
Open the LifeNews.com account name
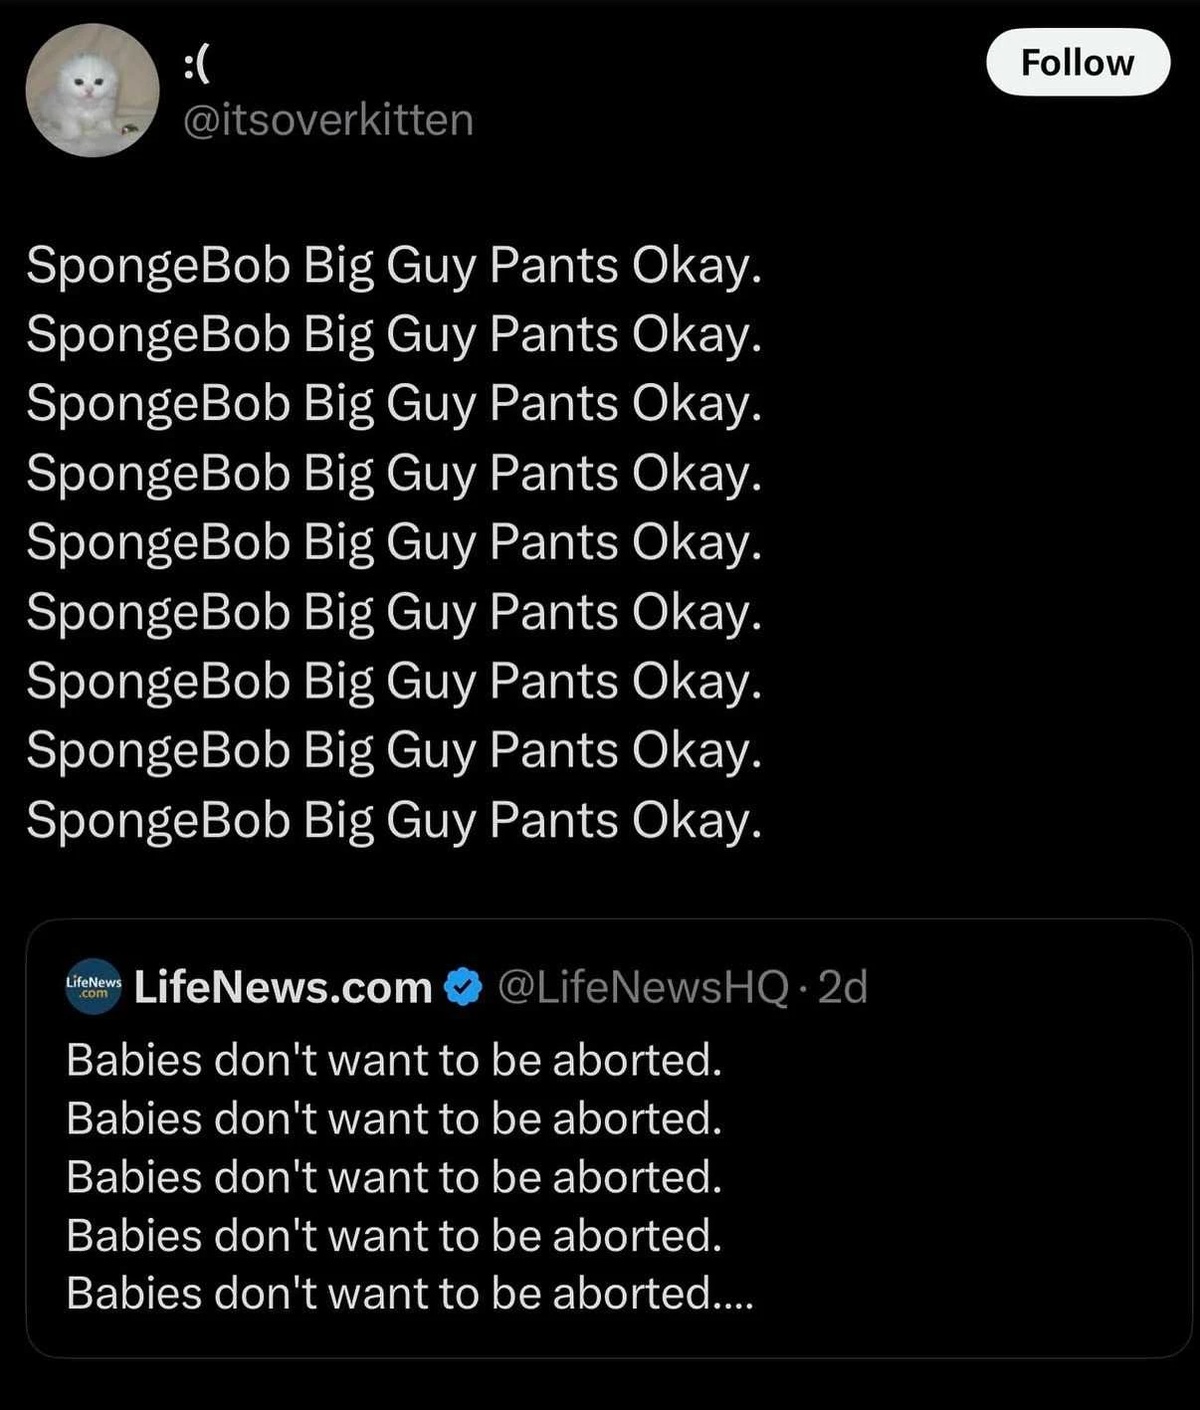(283, 987)
